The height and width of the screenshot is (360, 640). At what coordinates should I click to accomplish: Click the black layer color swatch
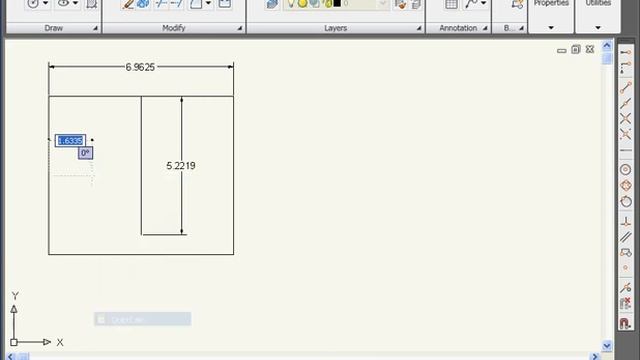337,4
